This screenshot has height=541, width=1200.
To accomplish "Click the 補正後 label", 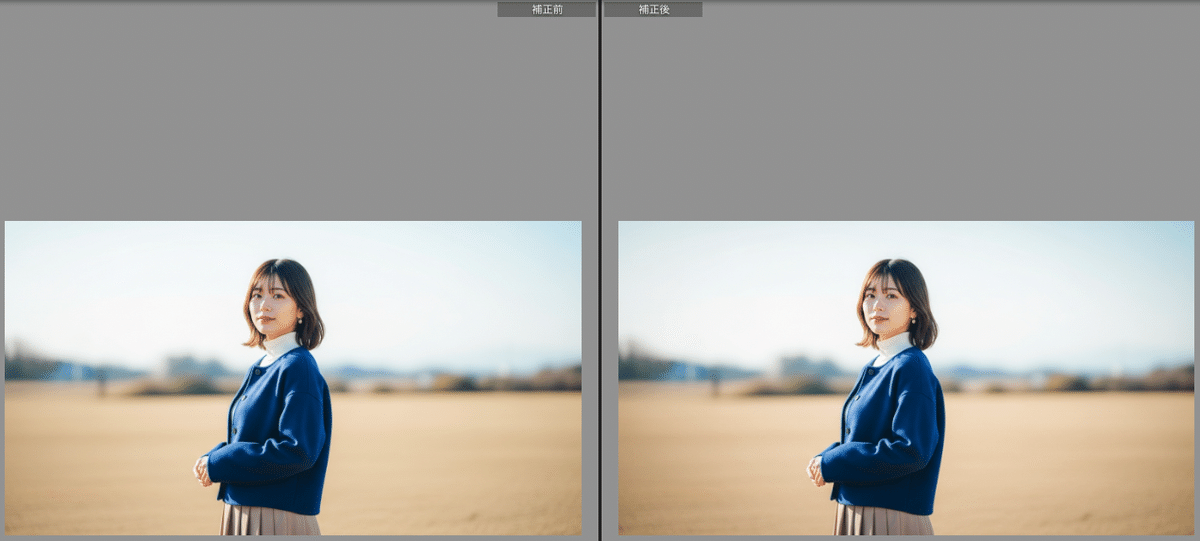I will 653,9.
